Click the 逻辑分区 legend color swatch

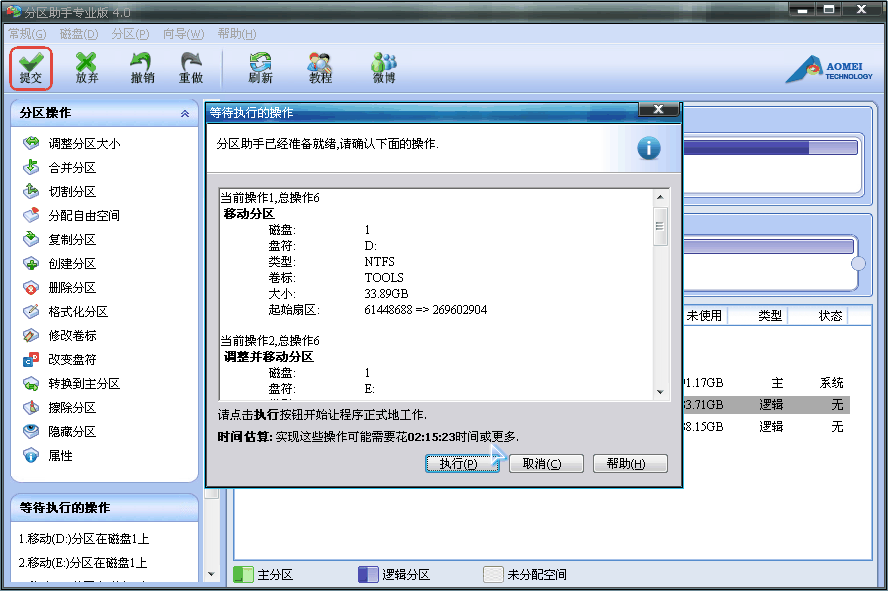(x=368, y=575)
